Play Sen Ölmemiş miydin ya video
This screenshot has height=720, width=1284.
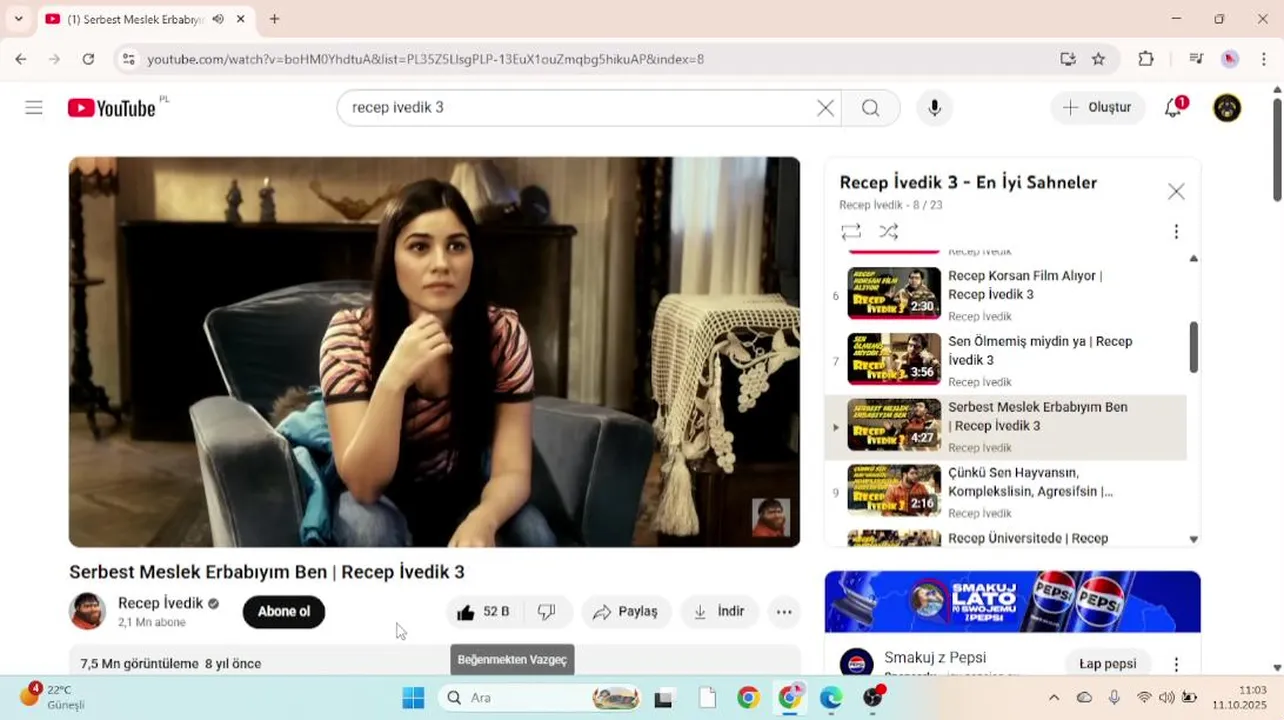1006,360
